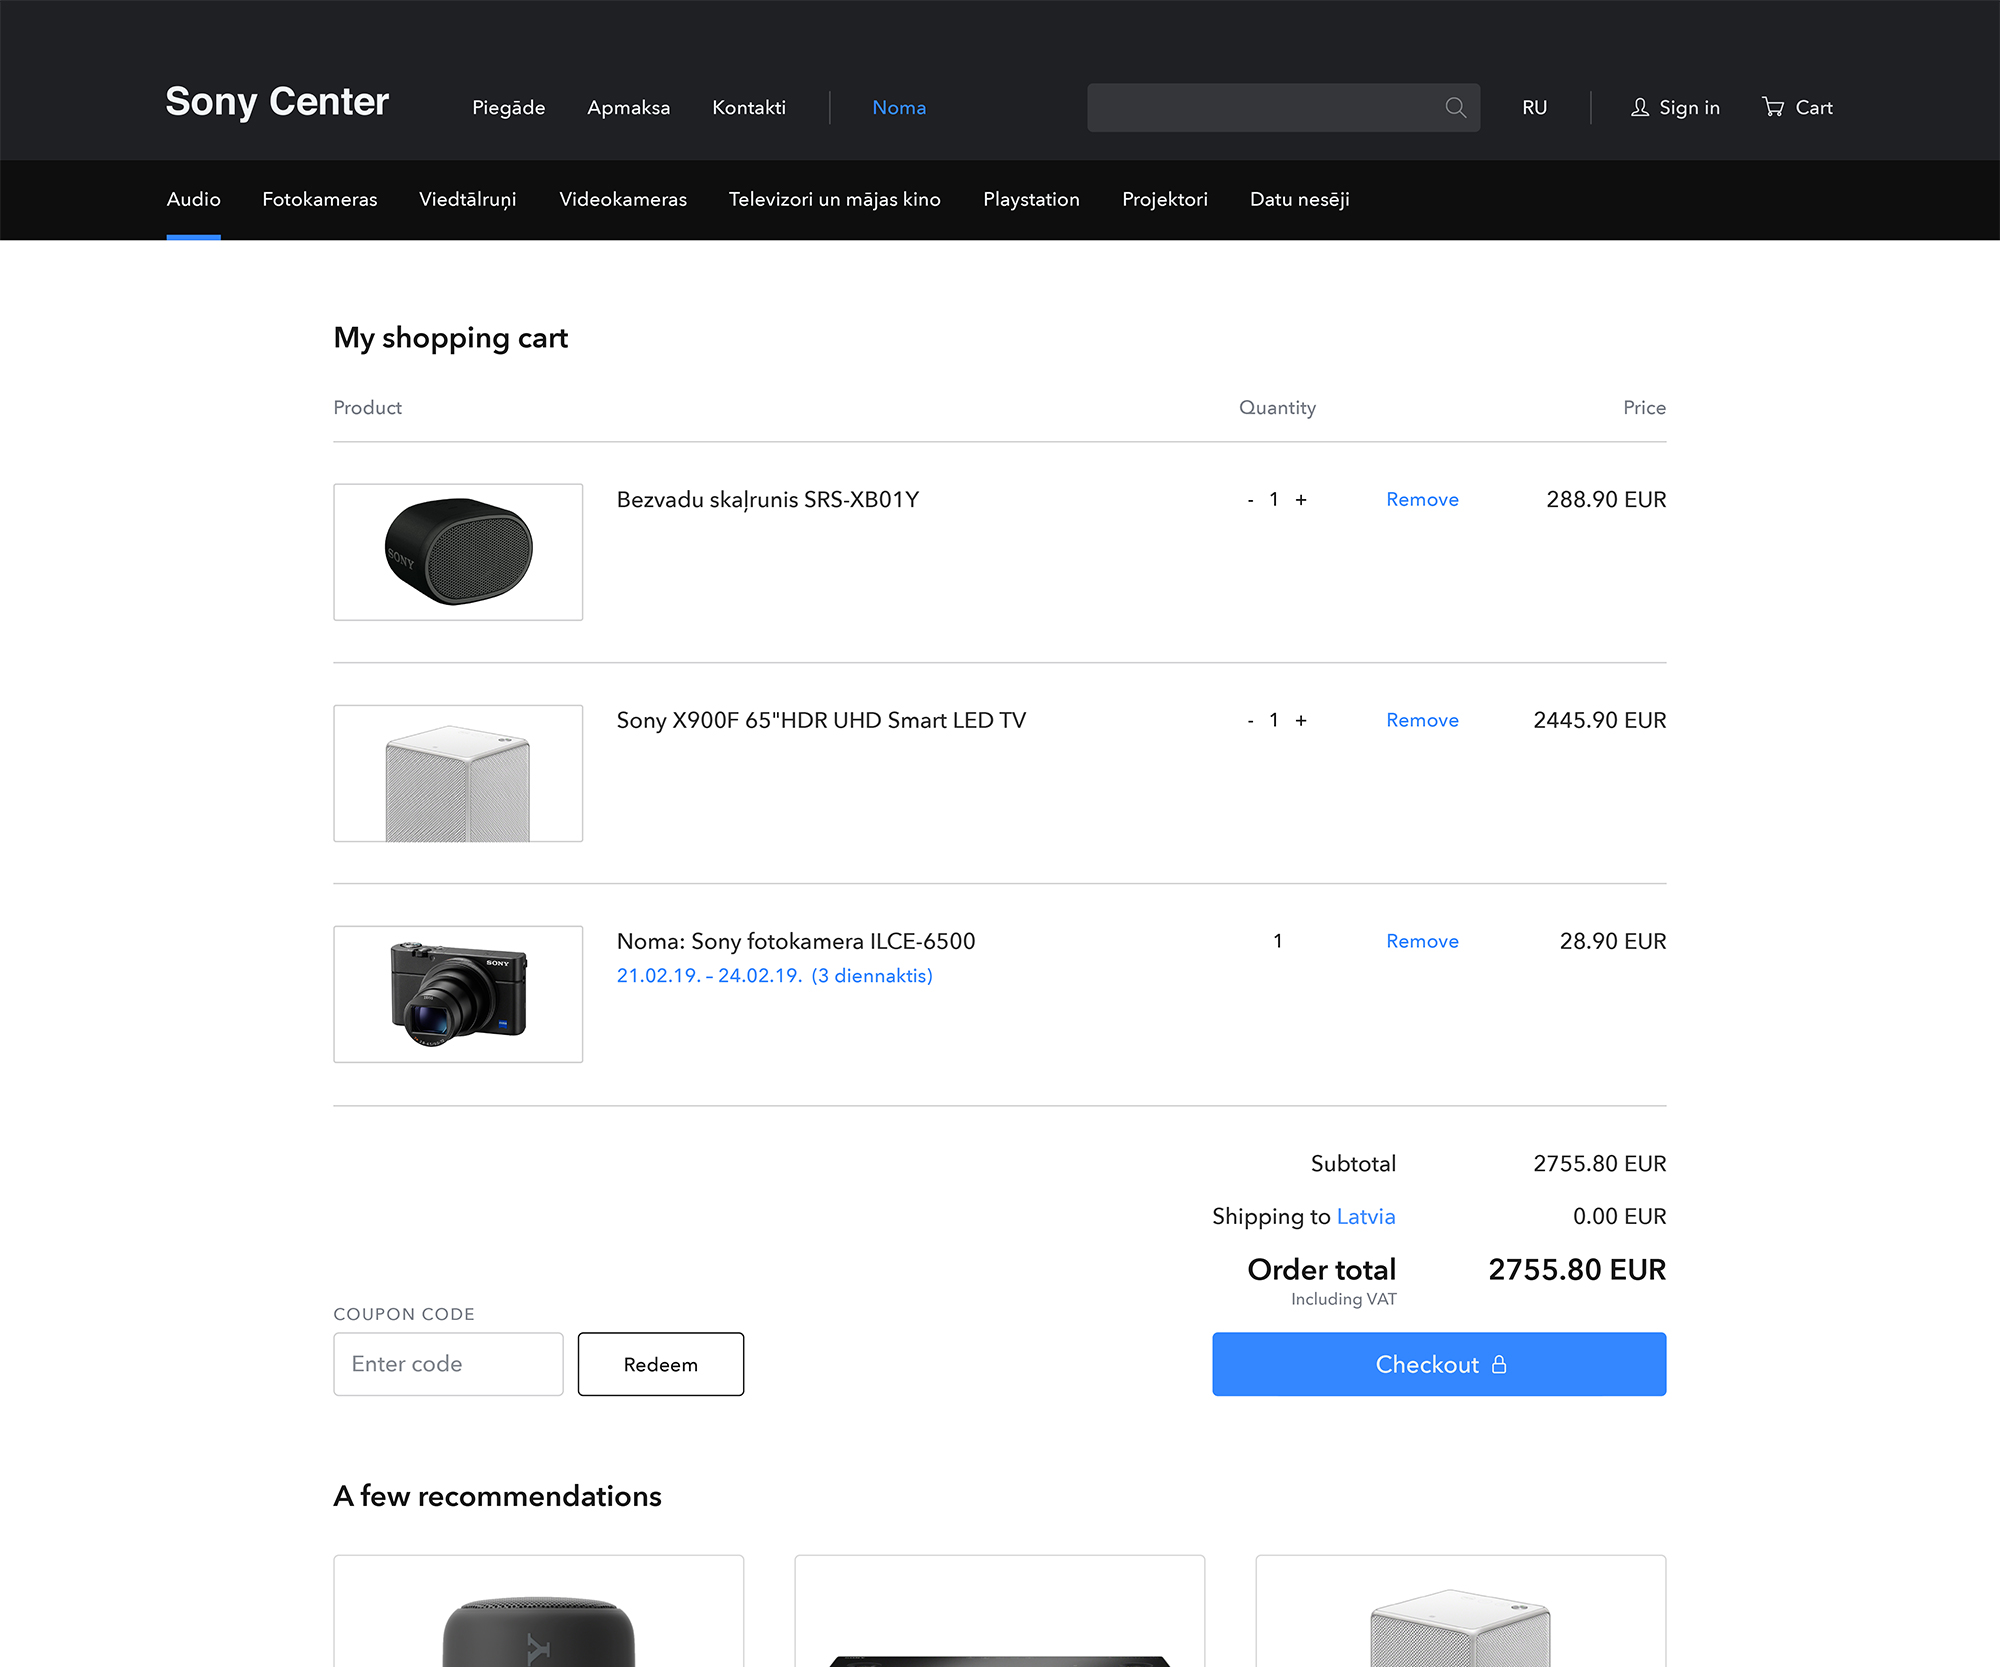Viewport: 2000px width, 1667px height.
Task: Open the middle recommended product card
Action: tap(1000, 1611)
